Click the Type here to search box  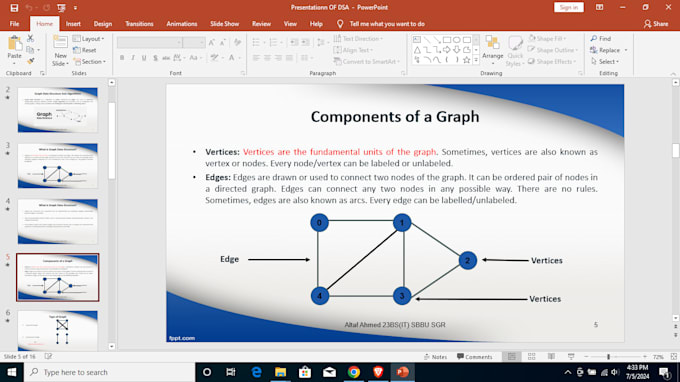point(109,372)
